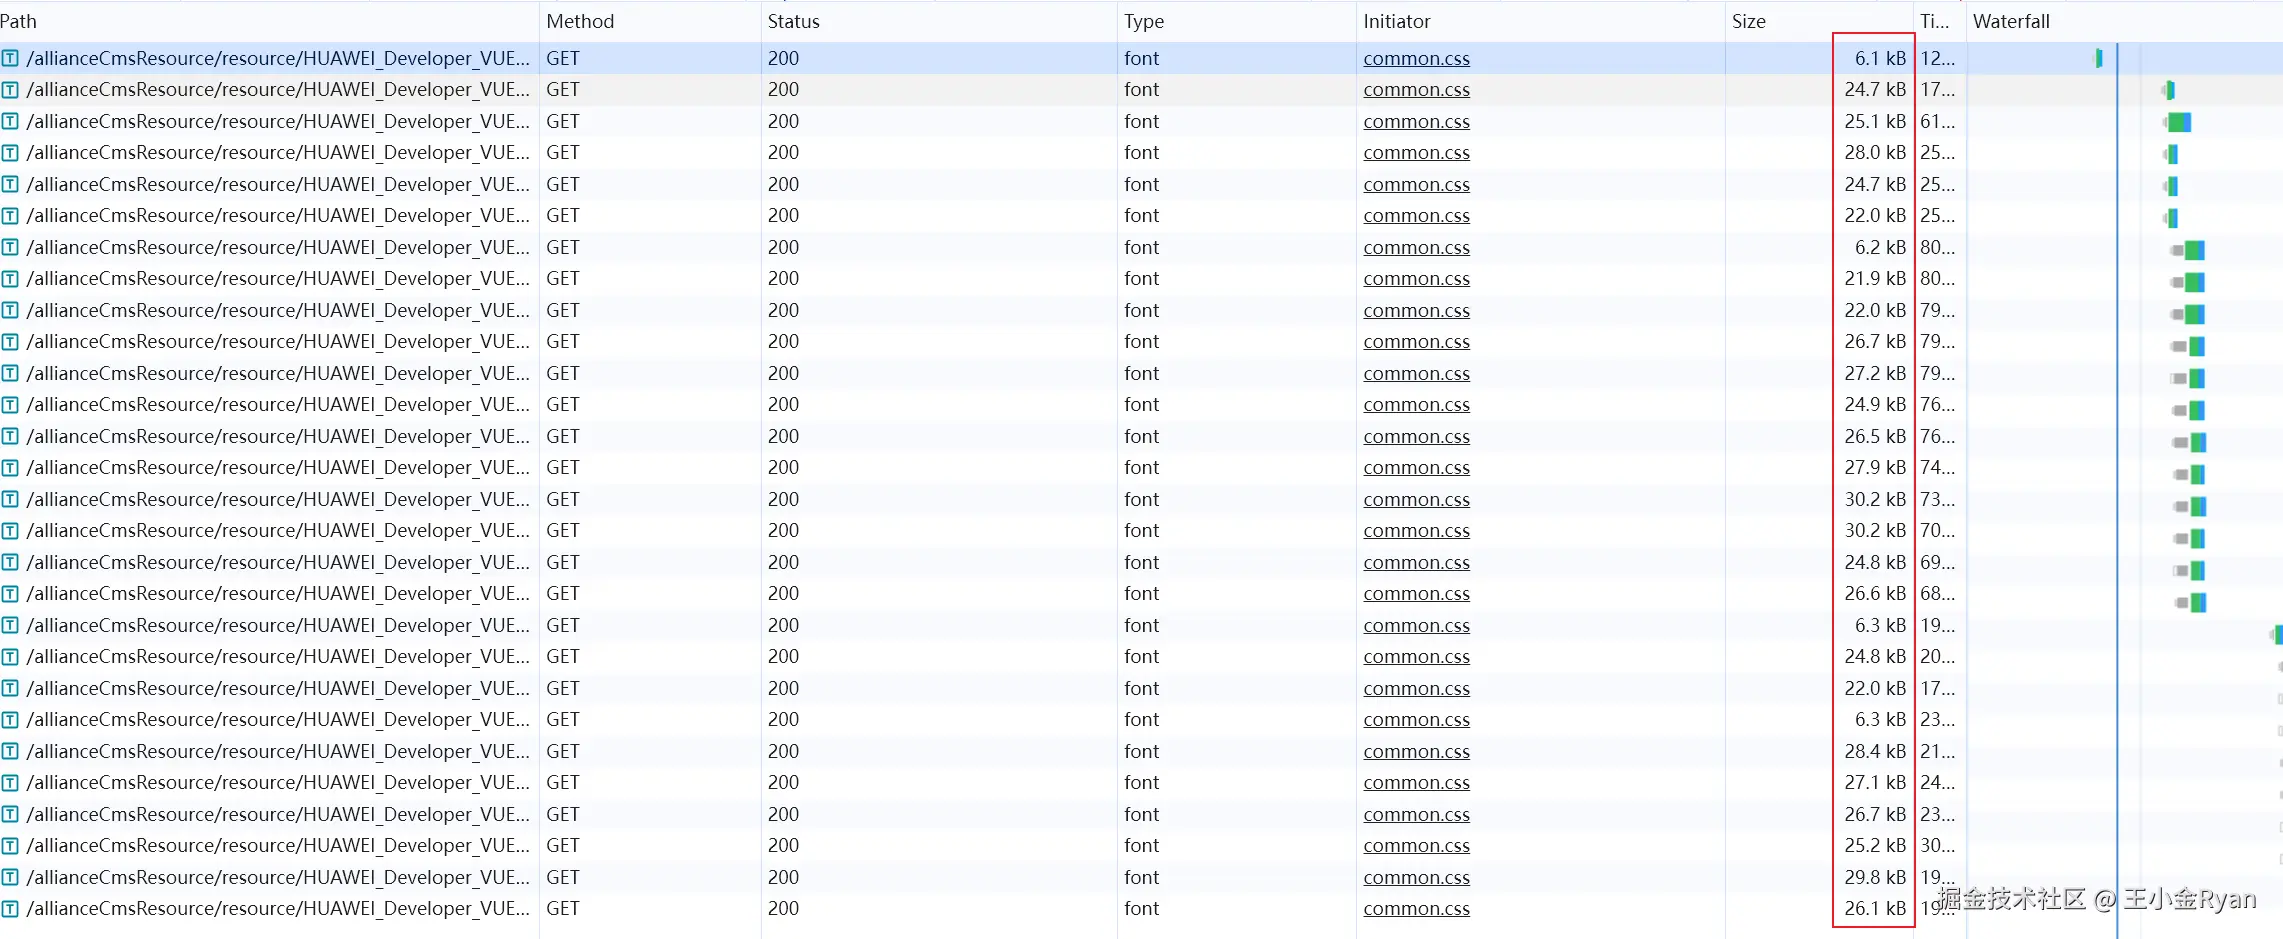
Task: Sort by the Initiator column header
Action: pyautogui.click(x=1396, y=21)
